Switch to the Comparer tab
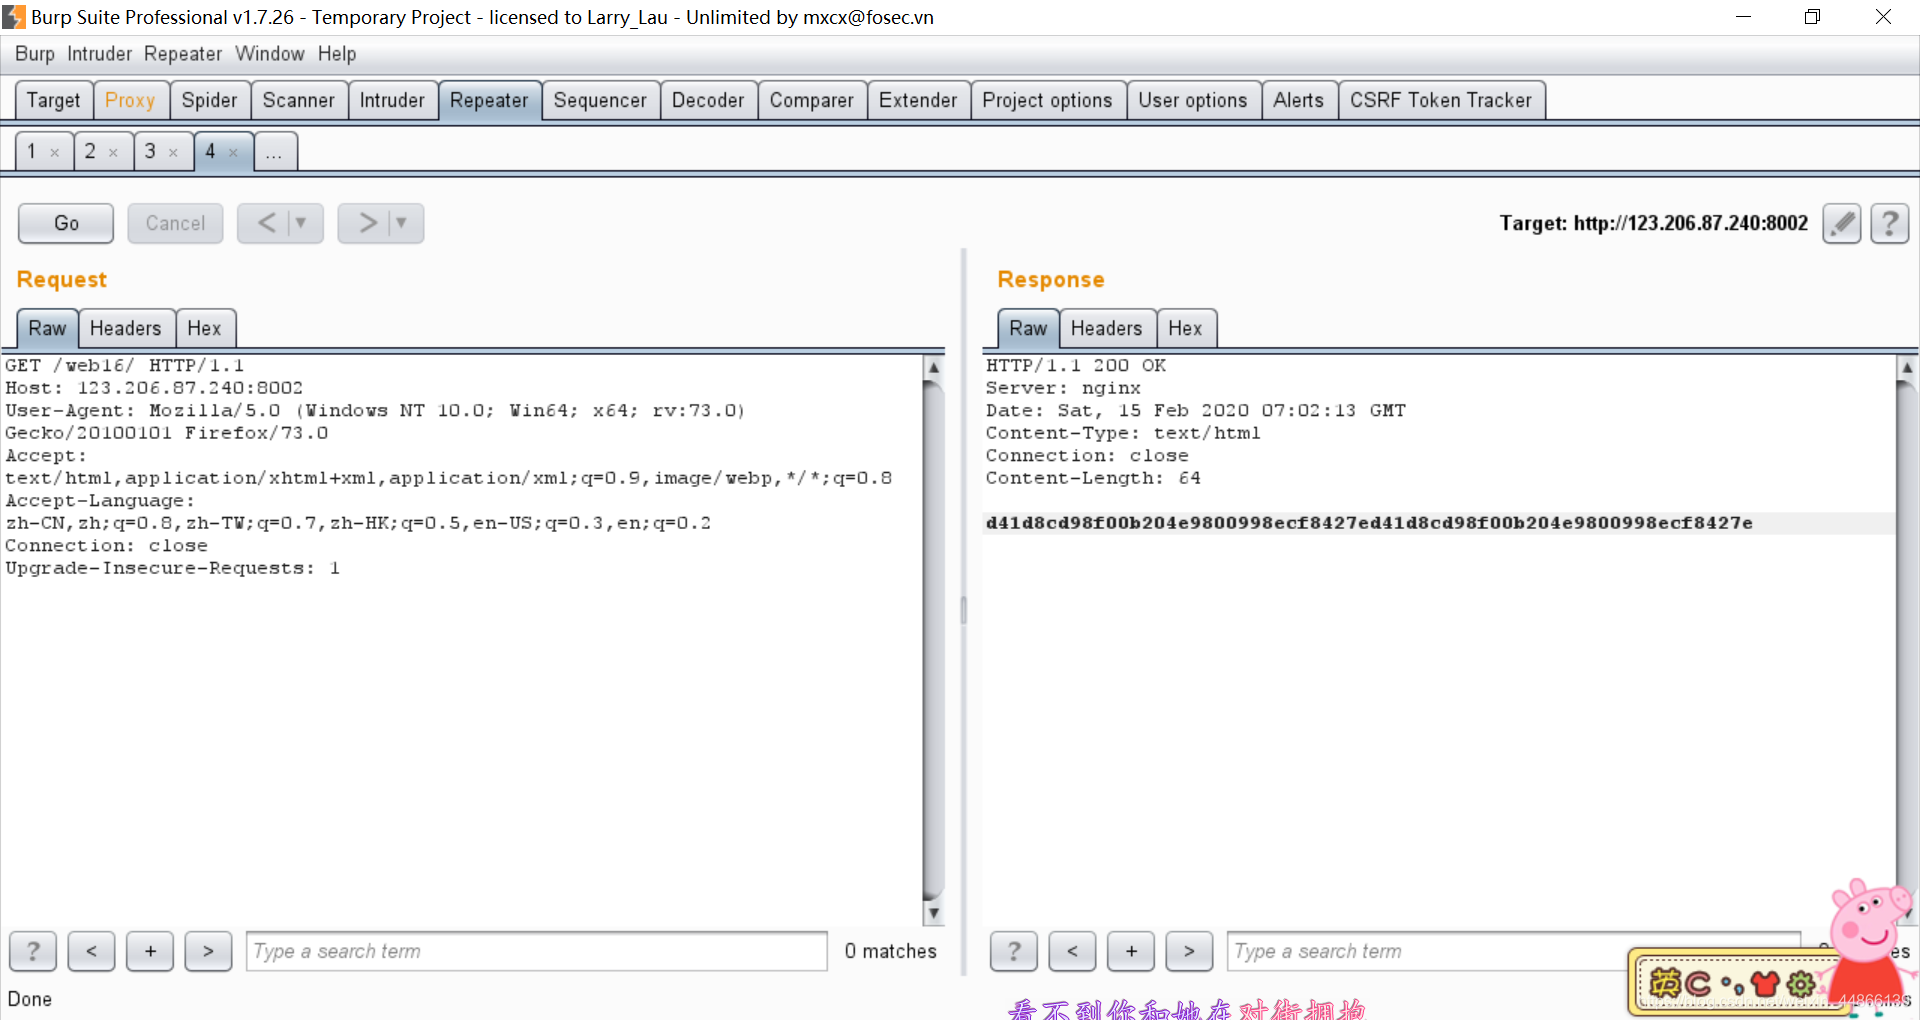The image size is (1920, 1020). pos(812,100)
